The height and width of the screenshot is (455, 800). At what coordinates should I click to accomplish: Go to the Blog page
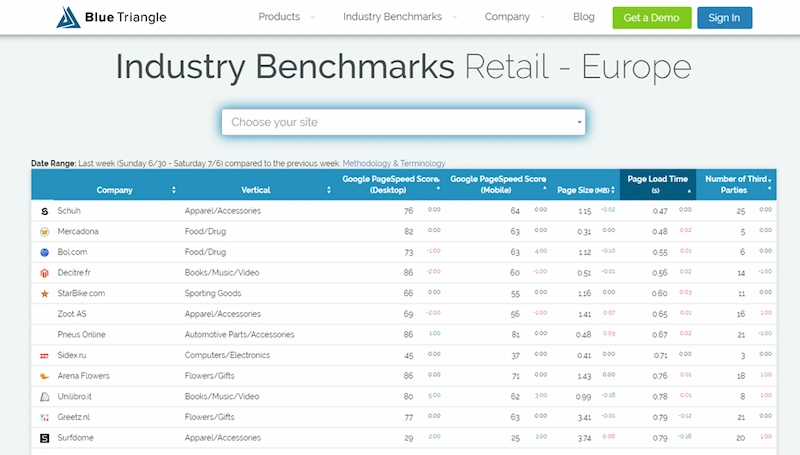(583, 17)
